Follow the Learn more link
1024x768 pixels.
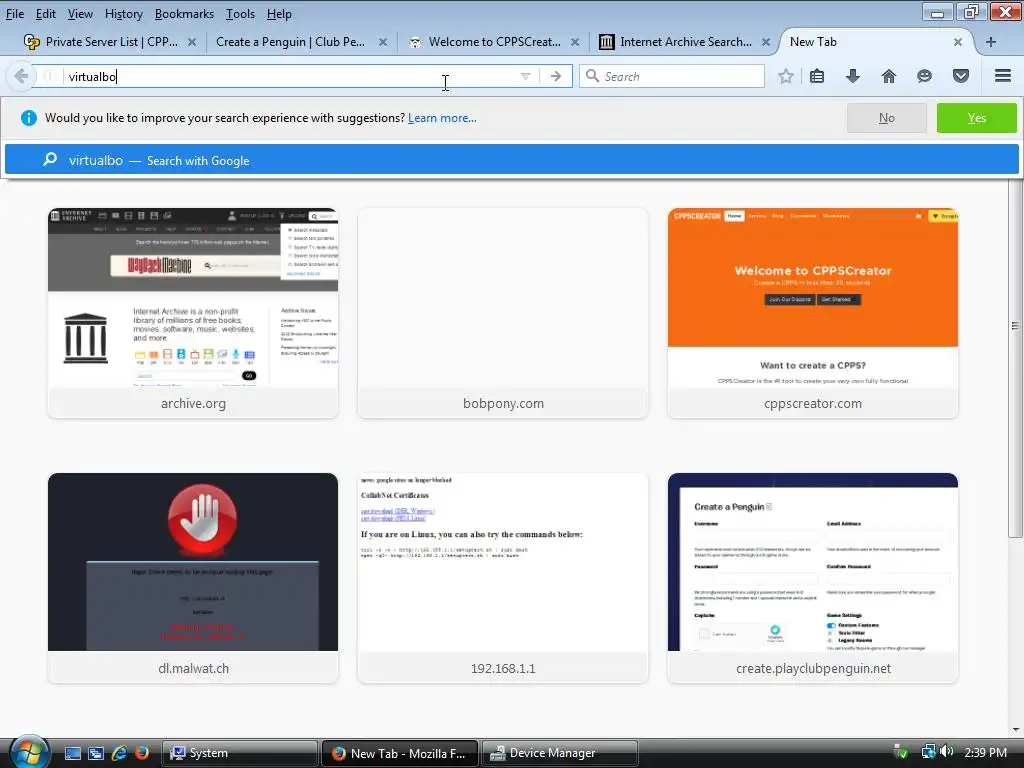[x=442, y=118]
